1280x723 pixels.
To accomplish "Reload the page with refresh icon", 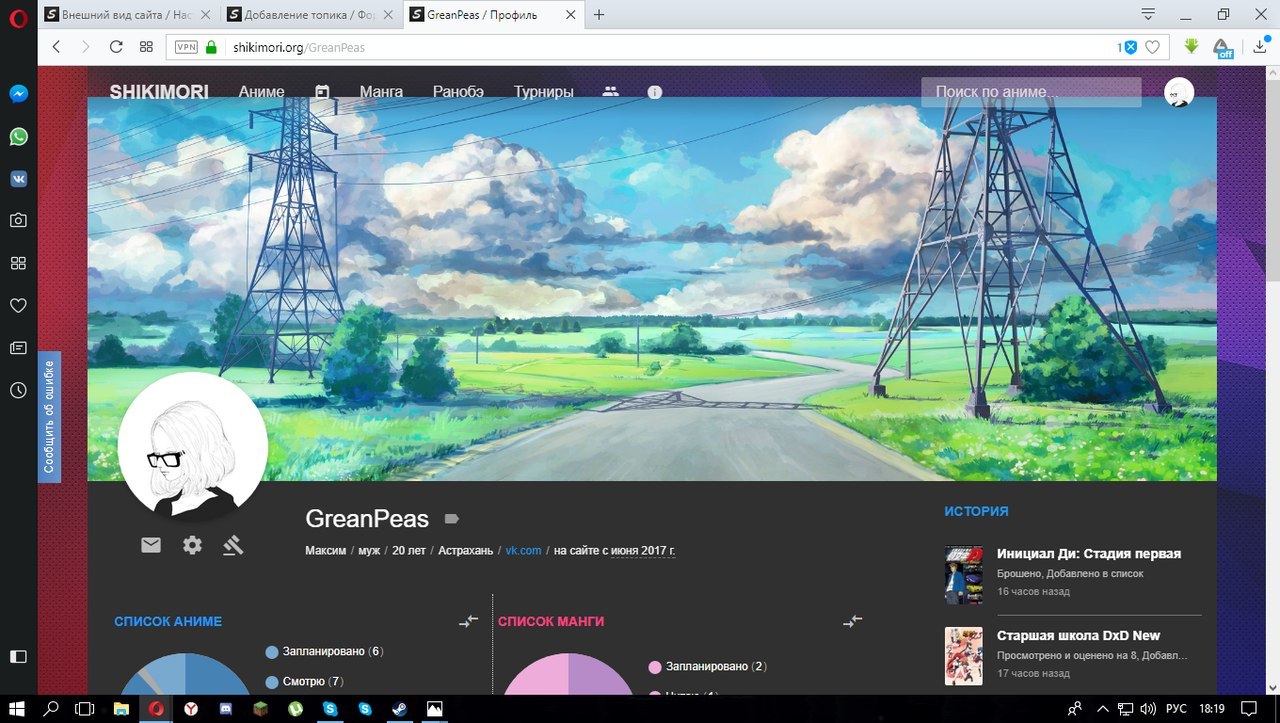I will [116, 47].
